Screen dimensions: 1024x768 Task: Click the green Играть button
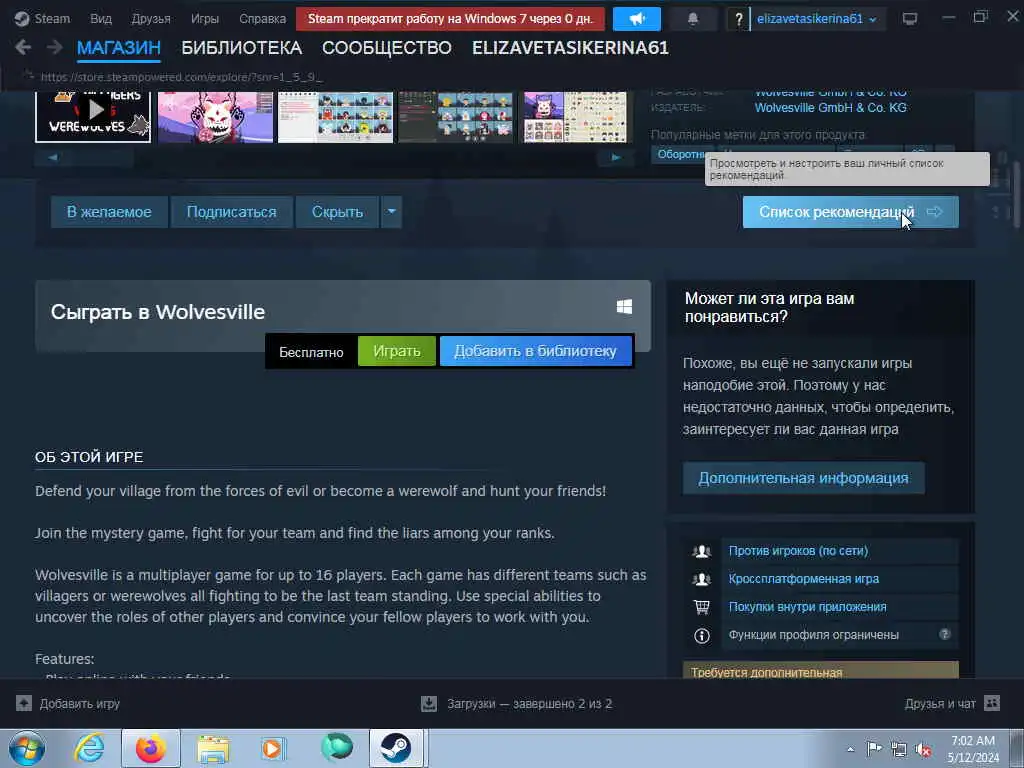pyautogui.click(x=396, y=351)
